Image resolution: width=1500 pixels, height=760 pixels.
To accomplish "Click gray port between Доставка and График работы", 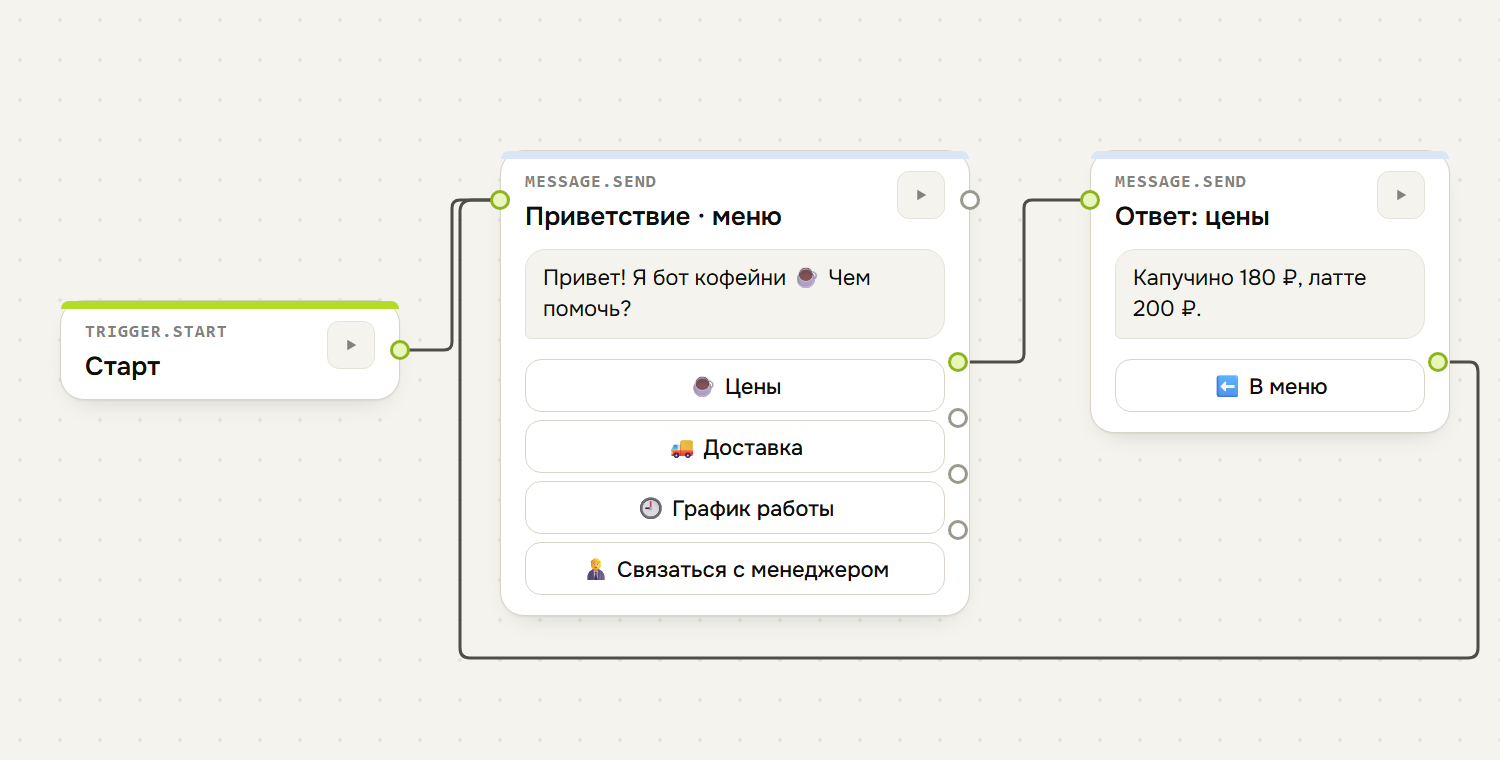I will click(958, 474).
